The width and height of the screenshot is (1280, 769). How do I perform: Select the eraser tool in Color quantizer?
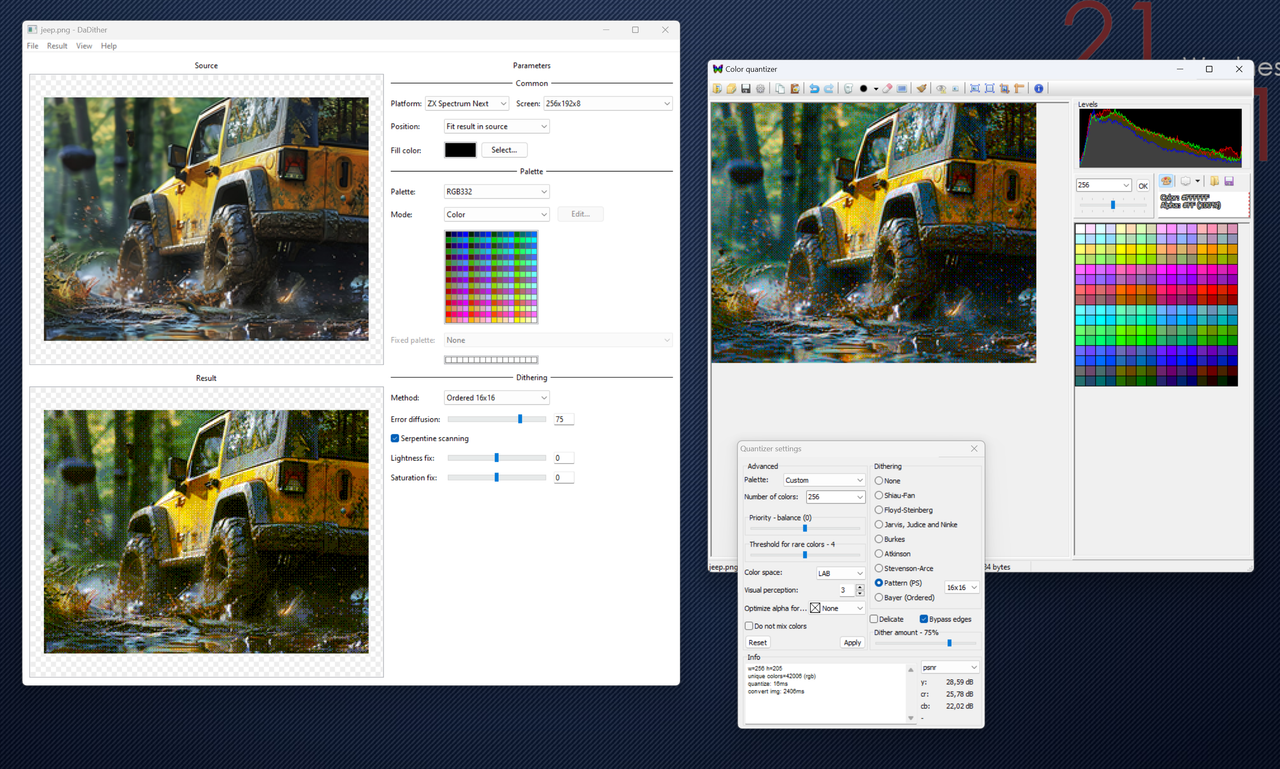(887, 88)
